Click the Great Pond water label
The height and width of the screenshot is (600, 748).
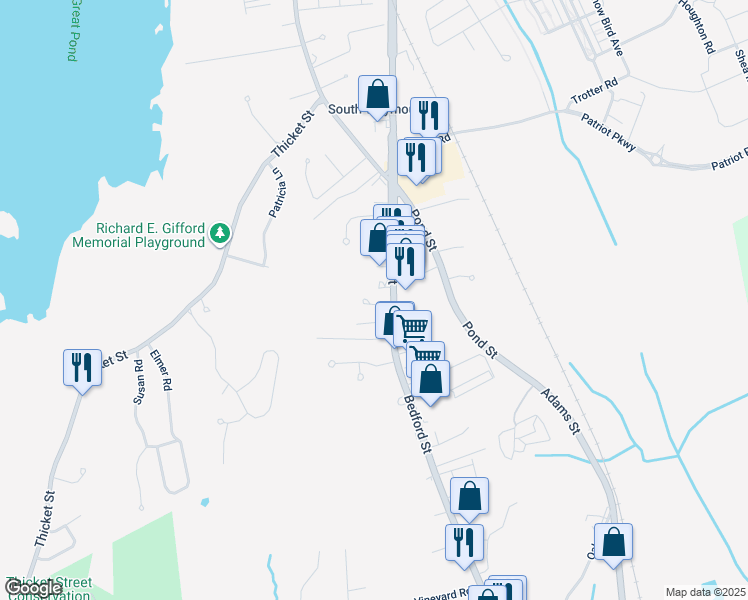[x=73, y=31]
